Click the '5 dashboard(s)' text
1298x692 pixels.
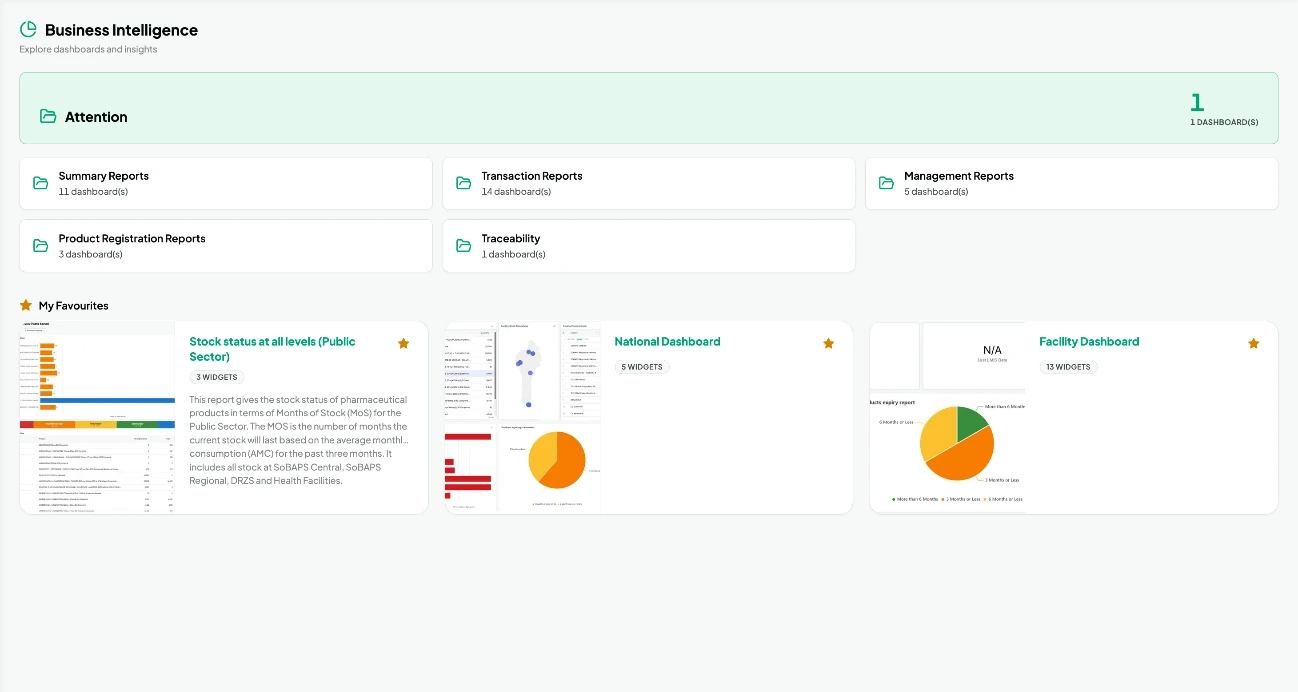936,192
